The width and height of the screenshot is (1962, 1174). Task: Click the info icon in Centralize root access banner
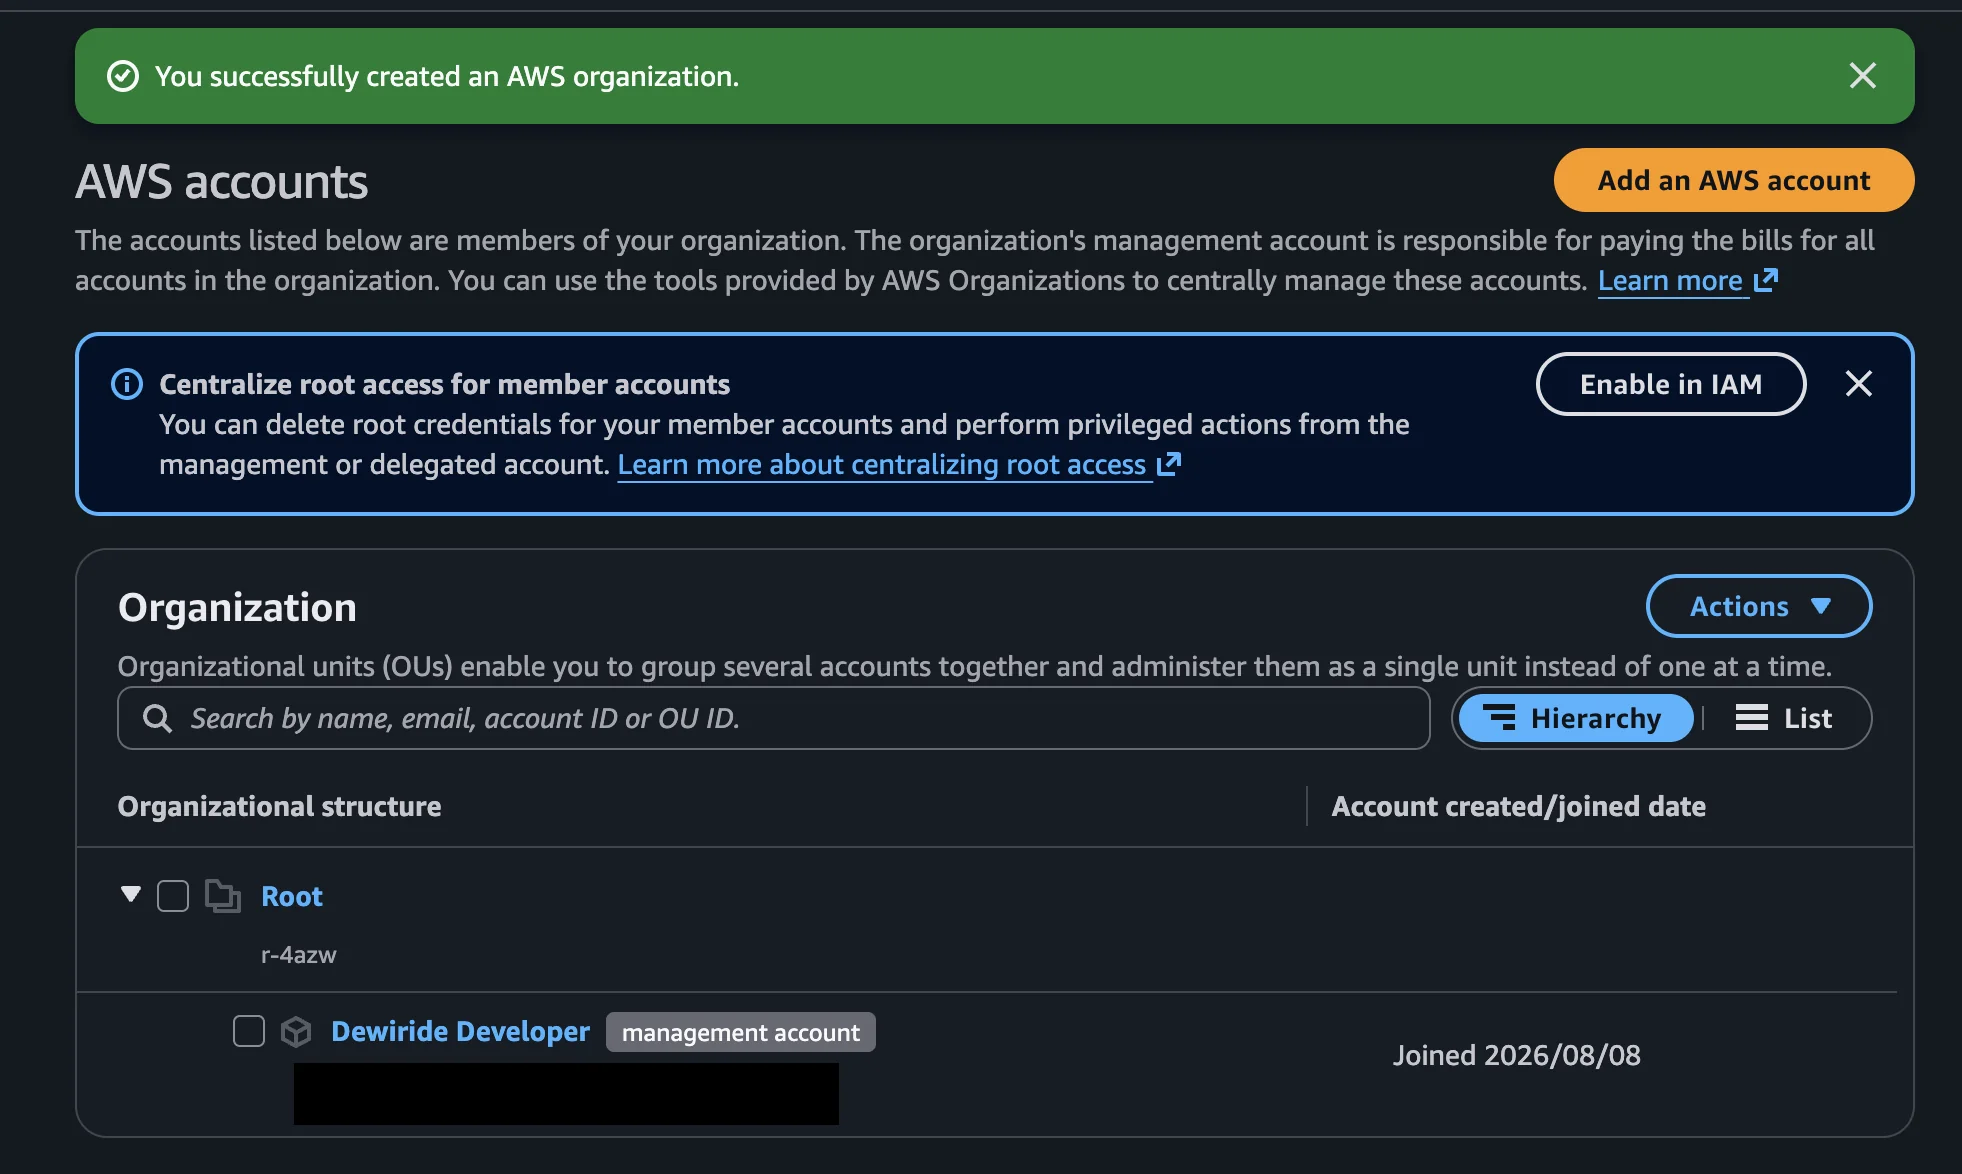tap(127, 384)
